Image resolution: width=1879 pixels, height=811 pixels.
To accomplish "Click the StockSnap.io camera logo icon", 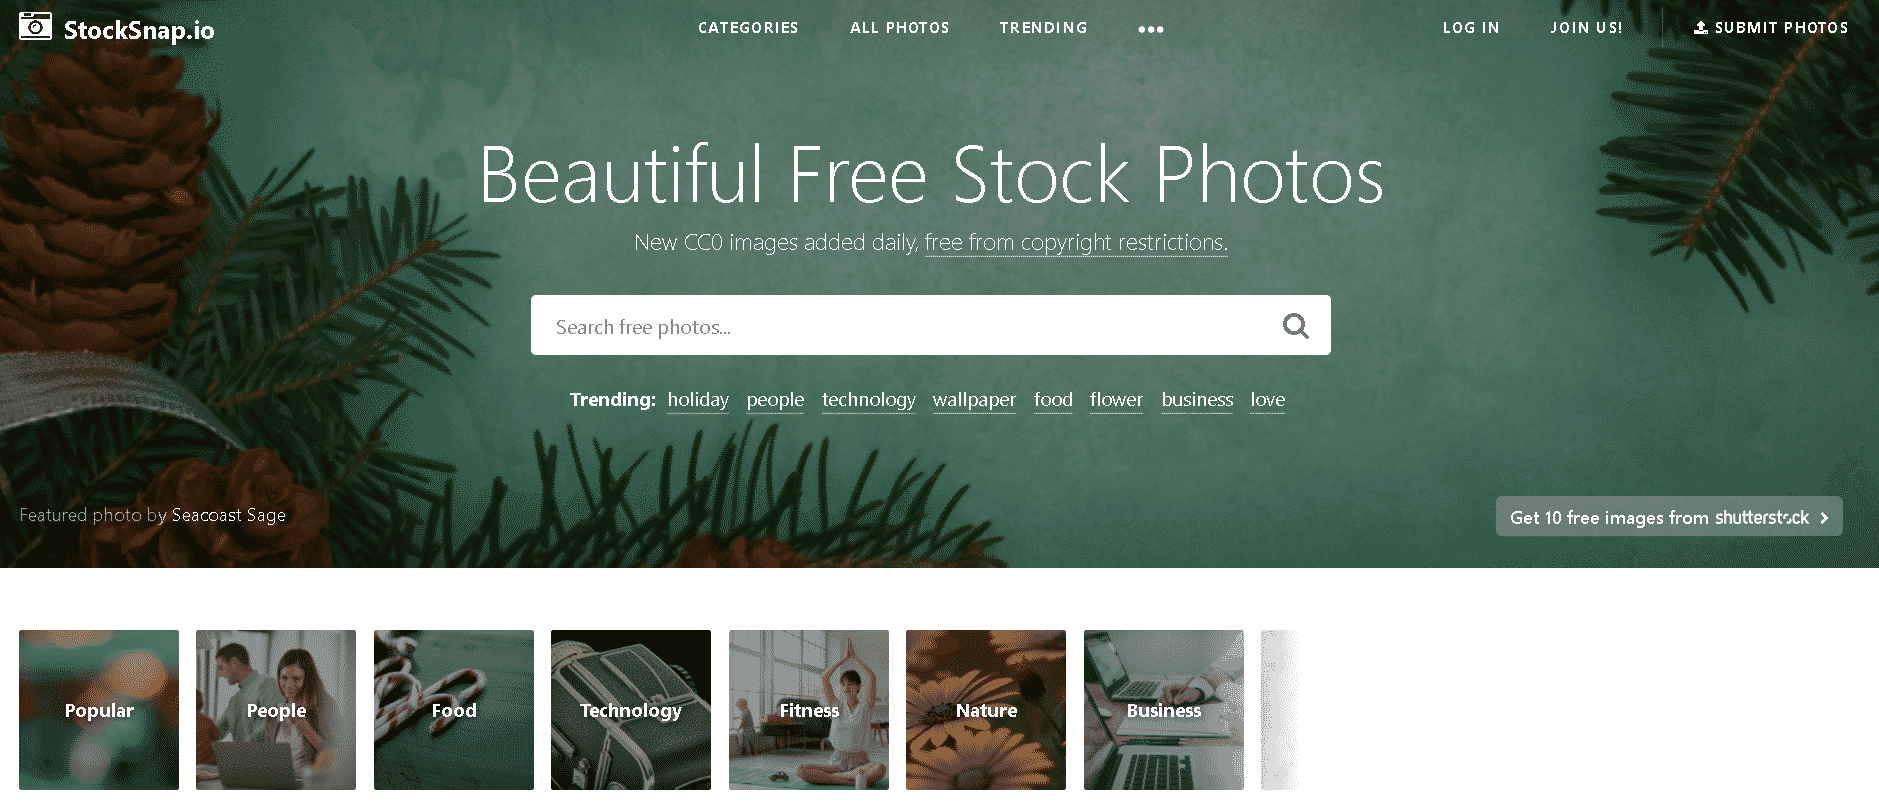I will pos(35,26).
